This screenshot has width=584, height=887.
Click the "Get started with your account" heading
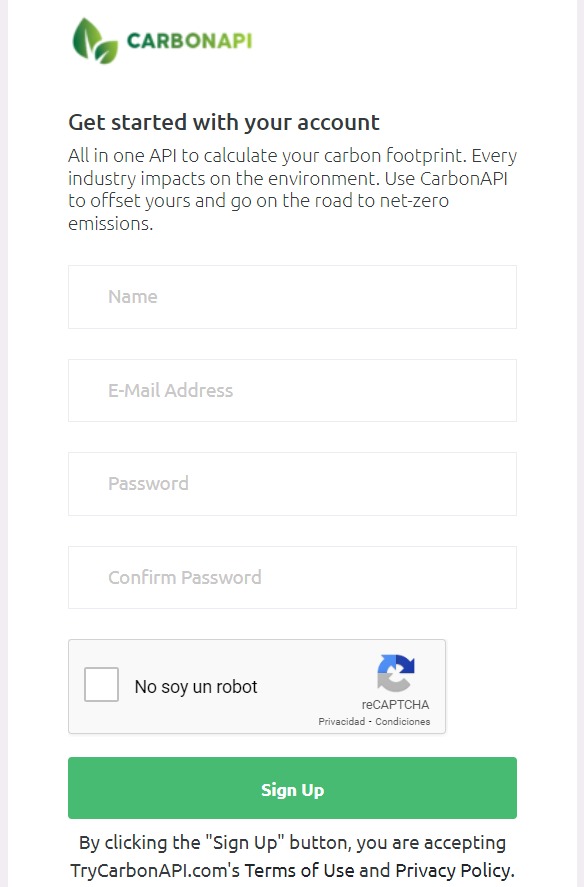(x=224, y=122)
